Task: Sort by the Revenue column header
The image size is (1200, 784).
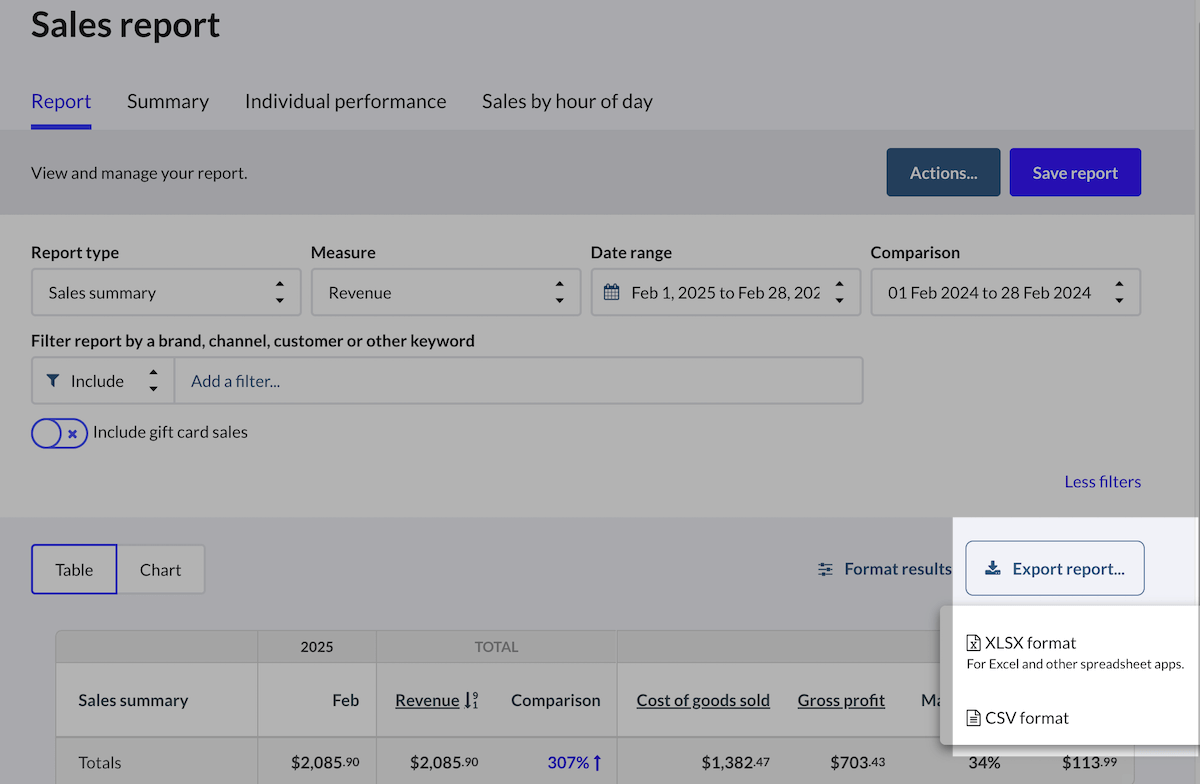Action: click(x=427, y=700)
